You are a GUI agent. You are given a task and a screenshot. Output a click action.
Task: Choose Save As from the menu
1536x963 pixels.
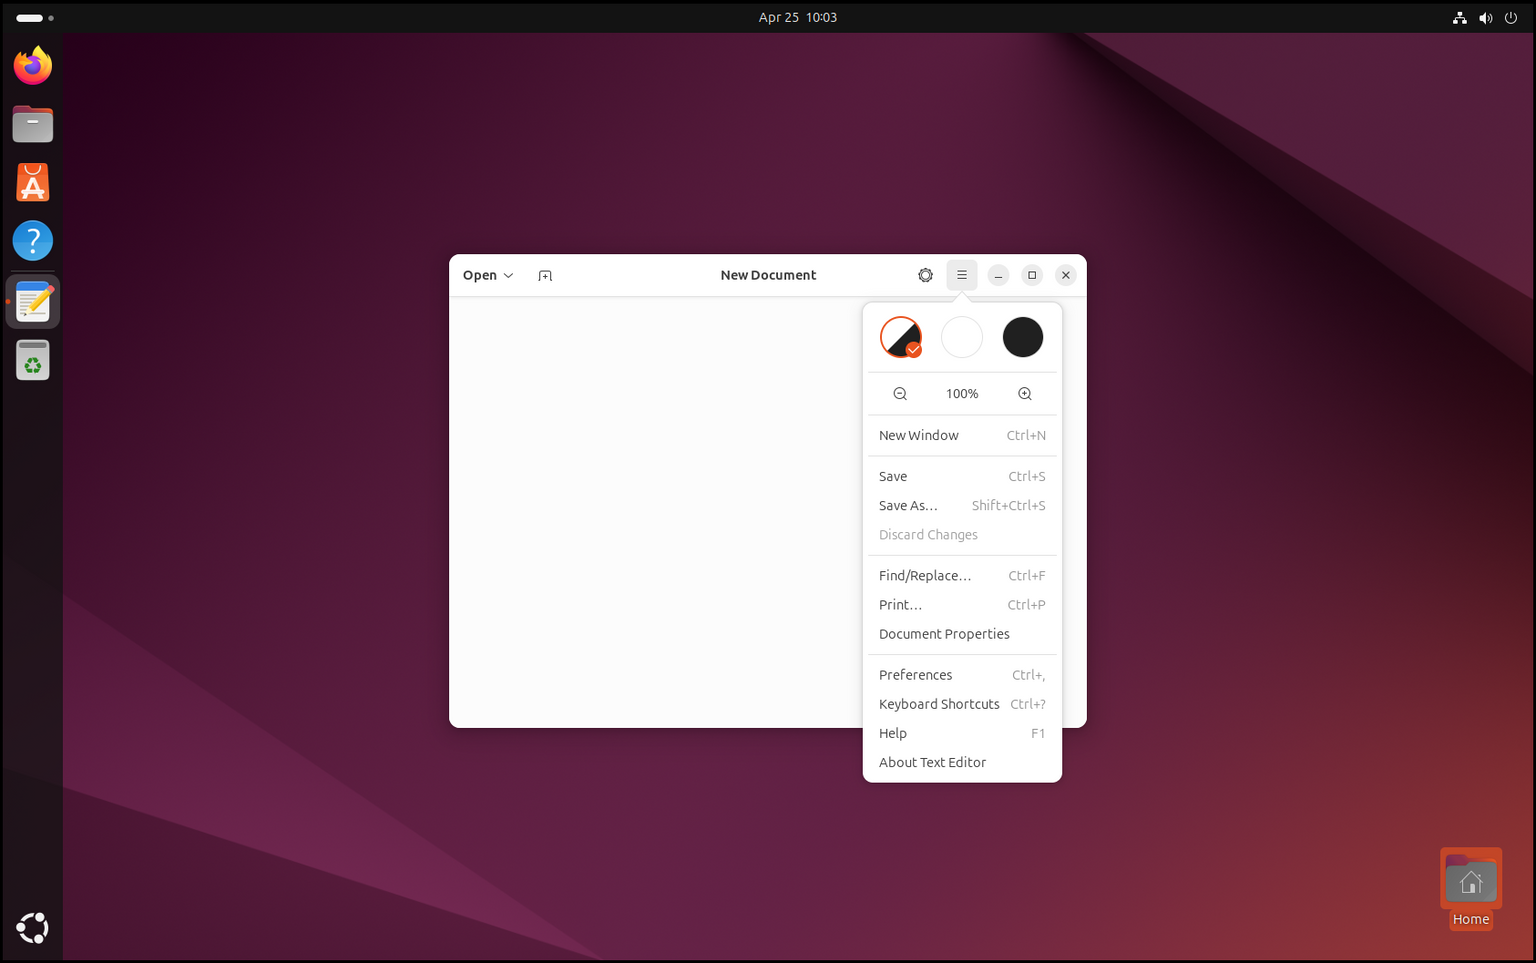(908, 505)
